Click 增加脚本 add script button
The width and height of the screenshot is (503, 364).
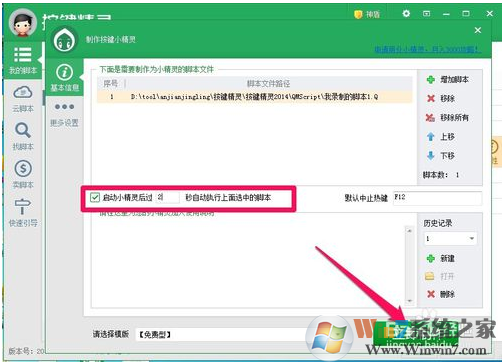[448, 79]
